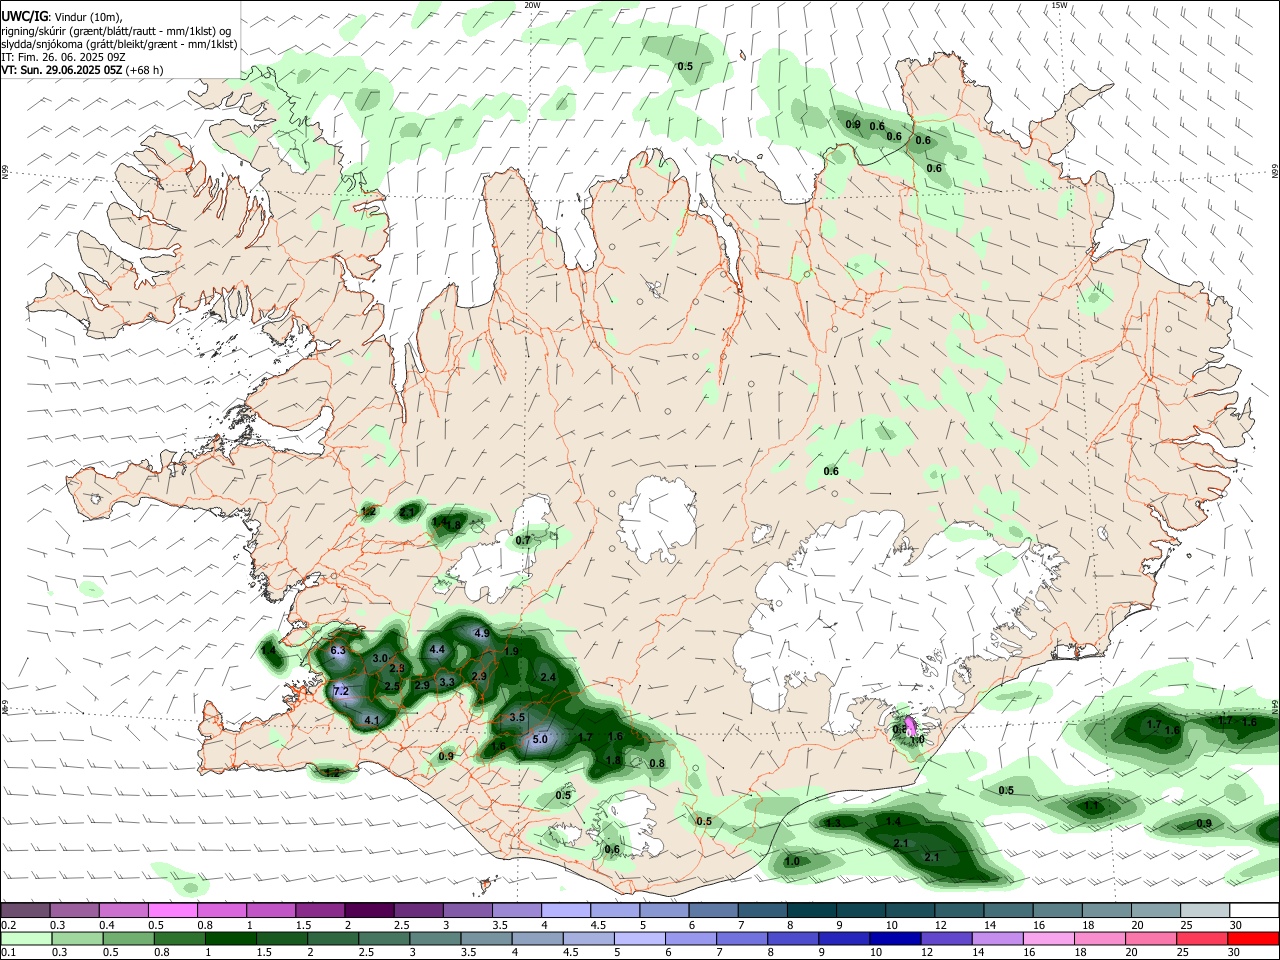The image size is (1280, 960).
Task: Click the 3.3 precipitation value
Action: coord(447,682)
